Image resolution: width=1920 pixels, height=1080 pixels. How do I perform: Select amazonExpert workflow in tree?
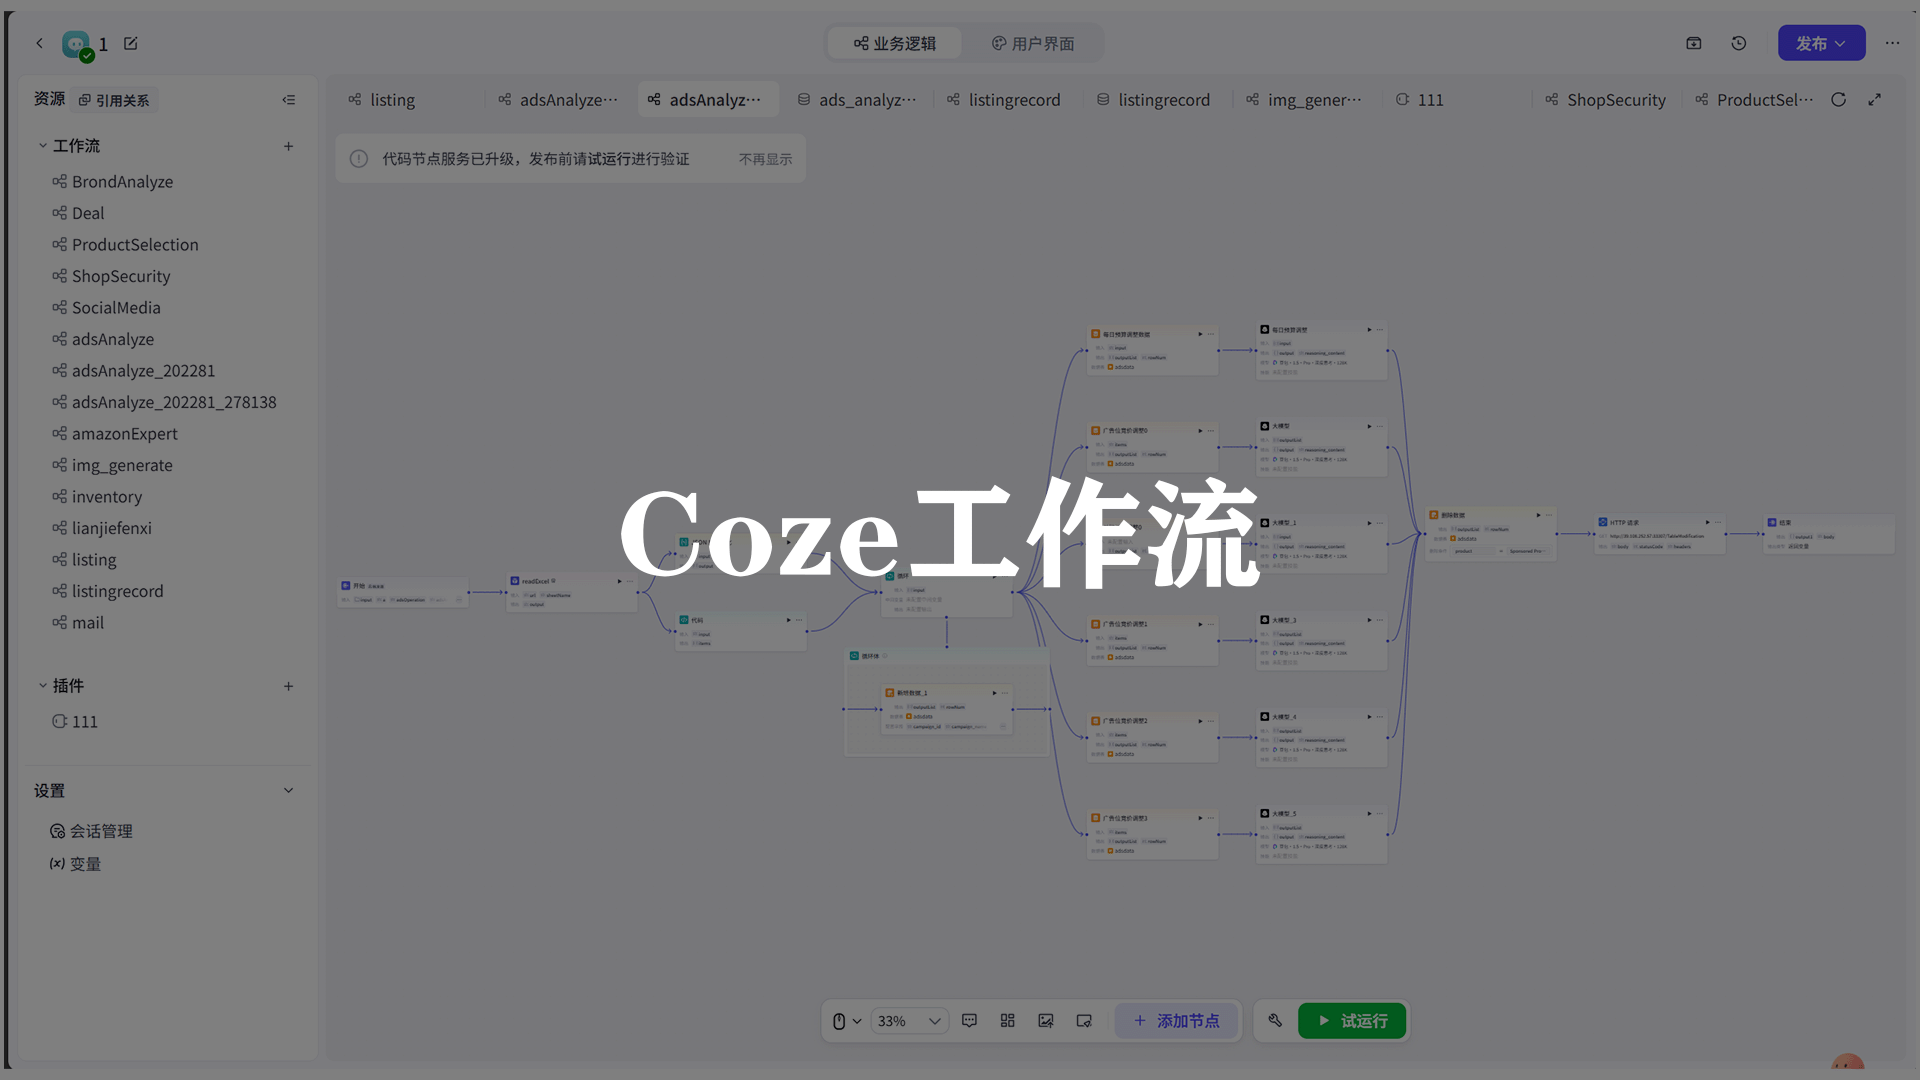[124, 434]
